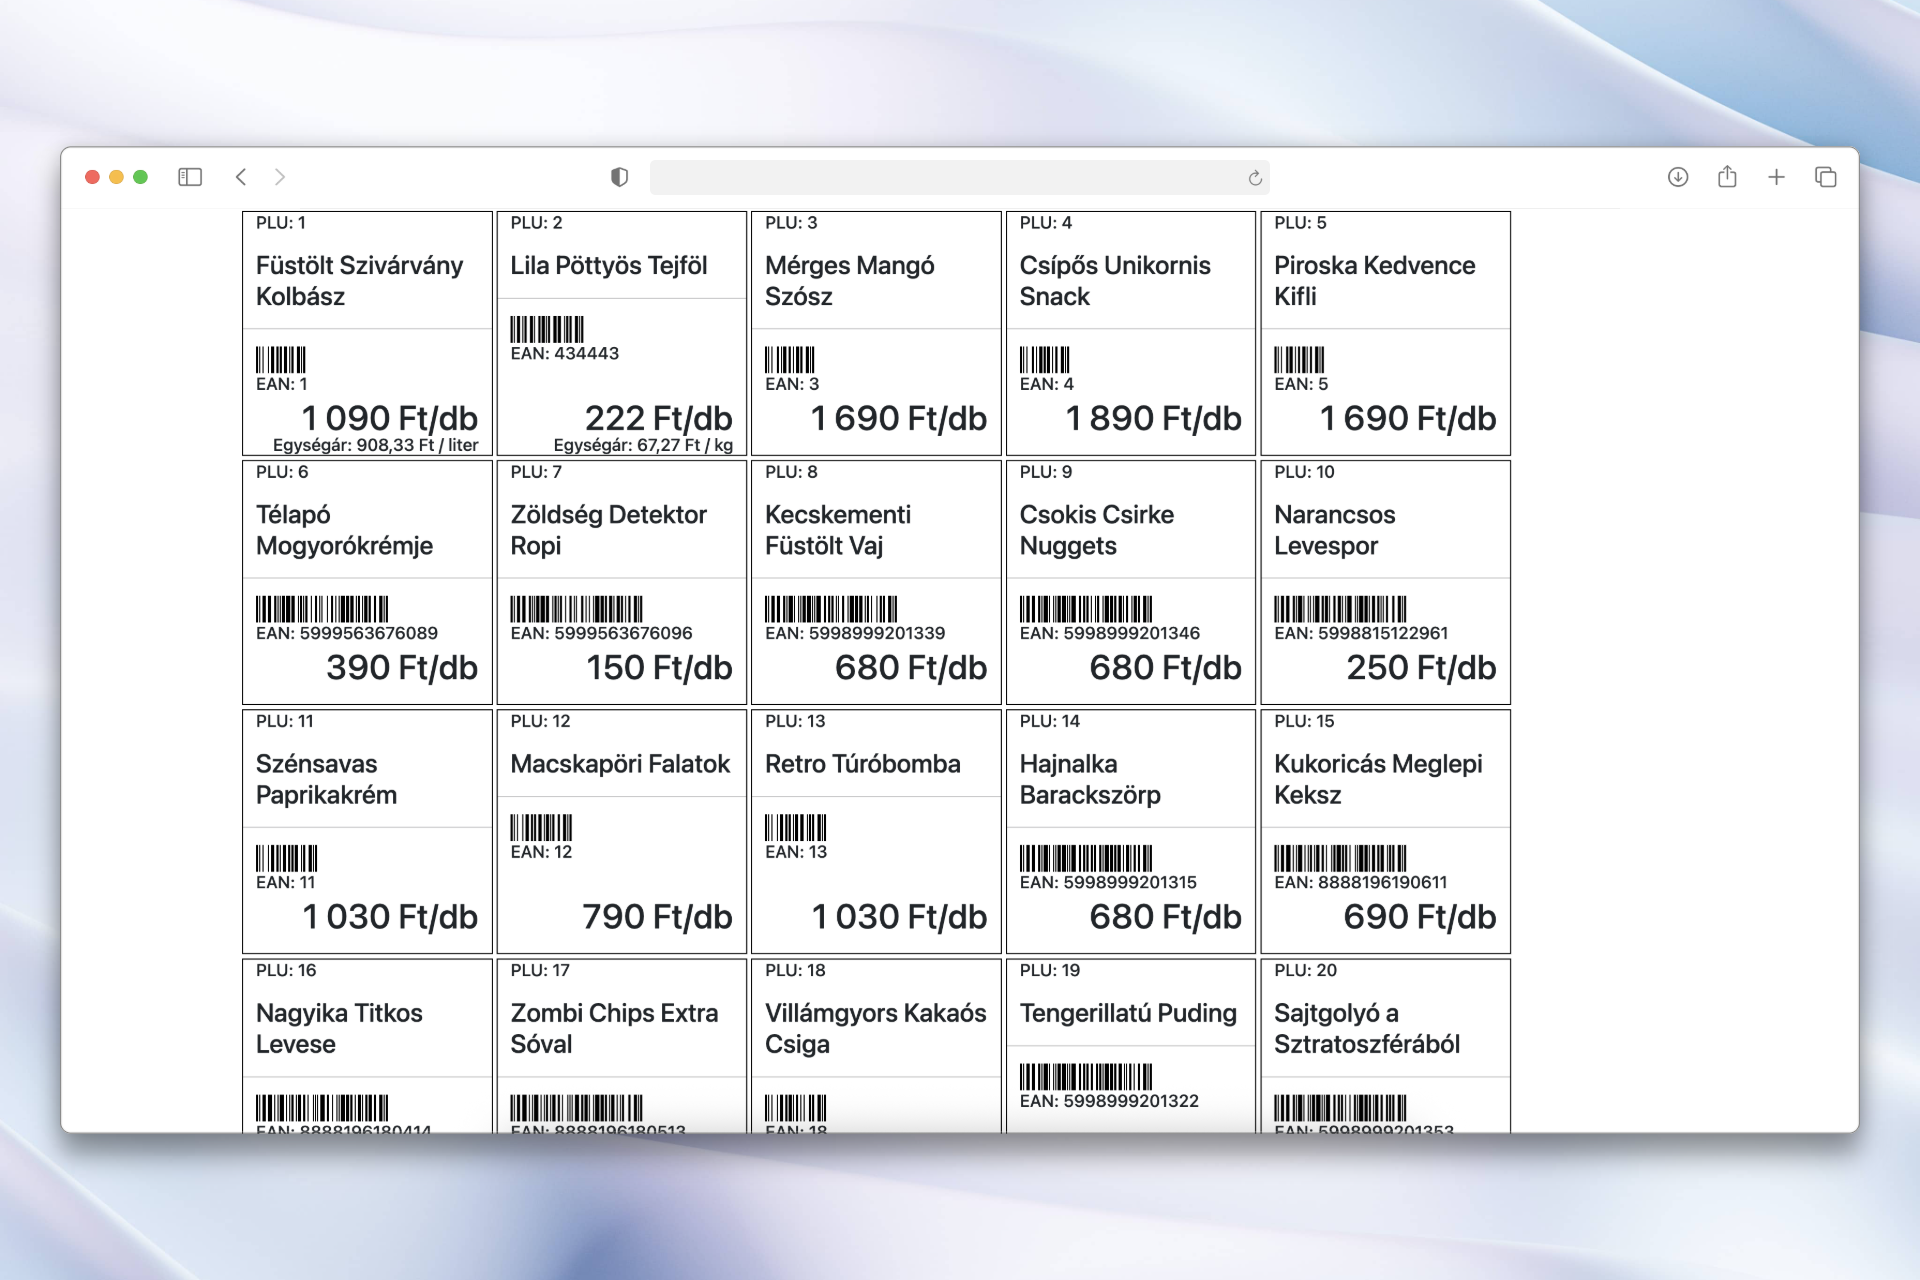The width and height of the screenshot is (1920, 1280).
Task: Show tab overview
Action: pyautogui.click(x=1825, y=177)
